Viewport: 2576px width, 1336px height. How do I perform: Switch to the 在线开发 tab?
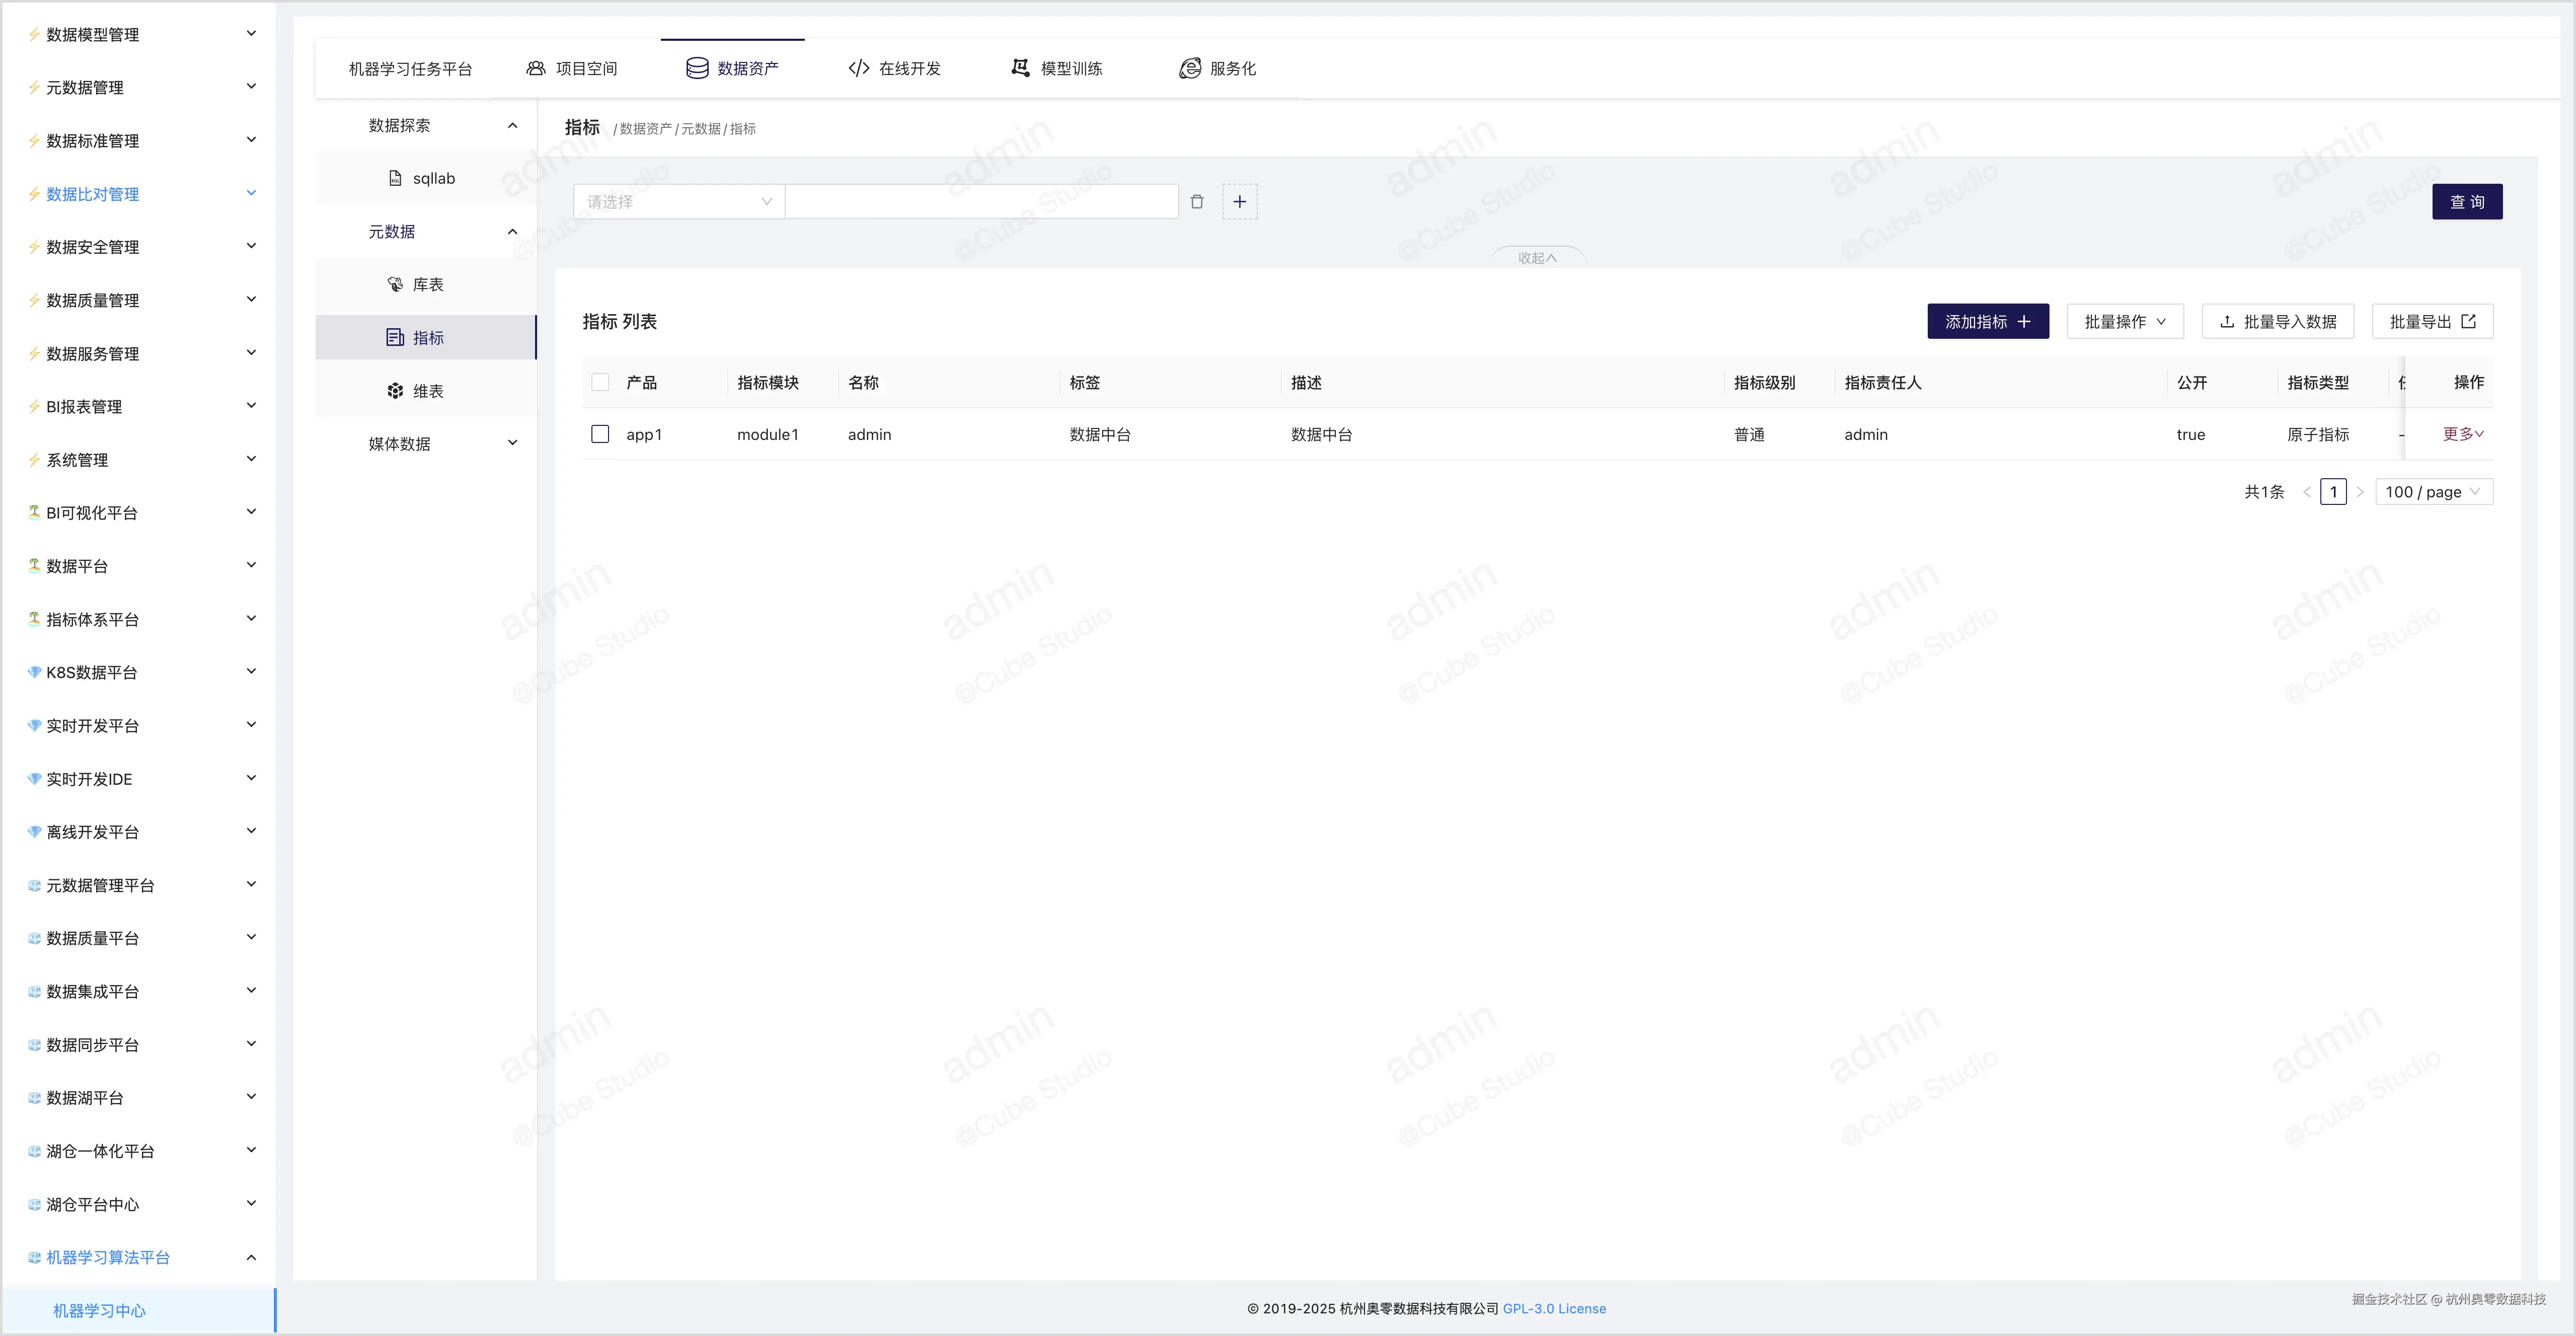point(894,69)
